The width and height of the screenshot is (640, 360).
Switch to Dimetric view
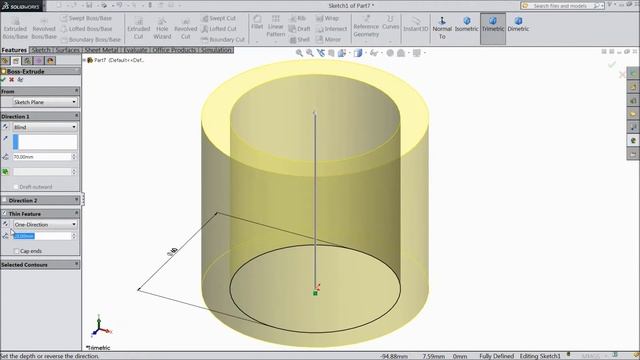point(518,24)
